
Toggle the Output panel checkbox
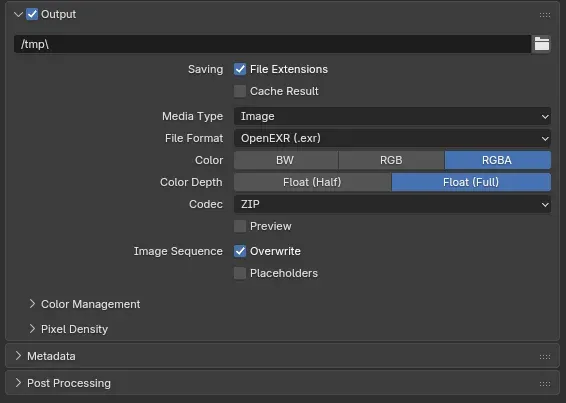click(32, 14)
